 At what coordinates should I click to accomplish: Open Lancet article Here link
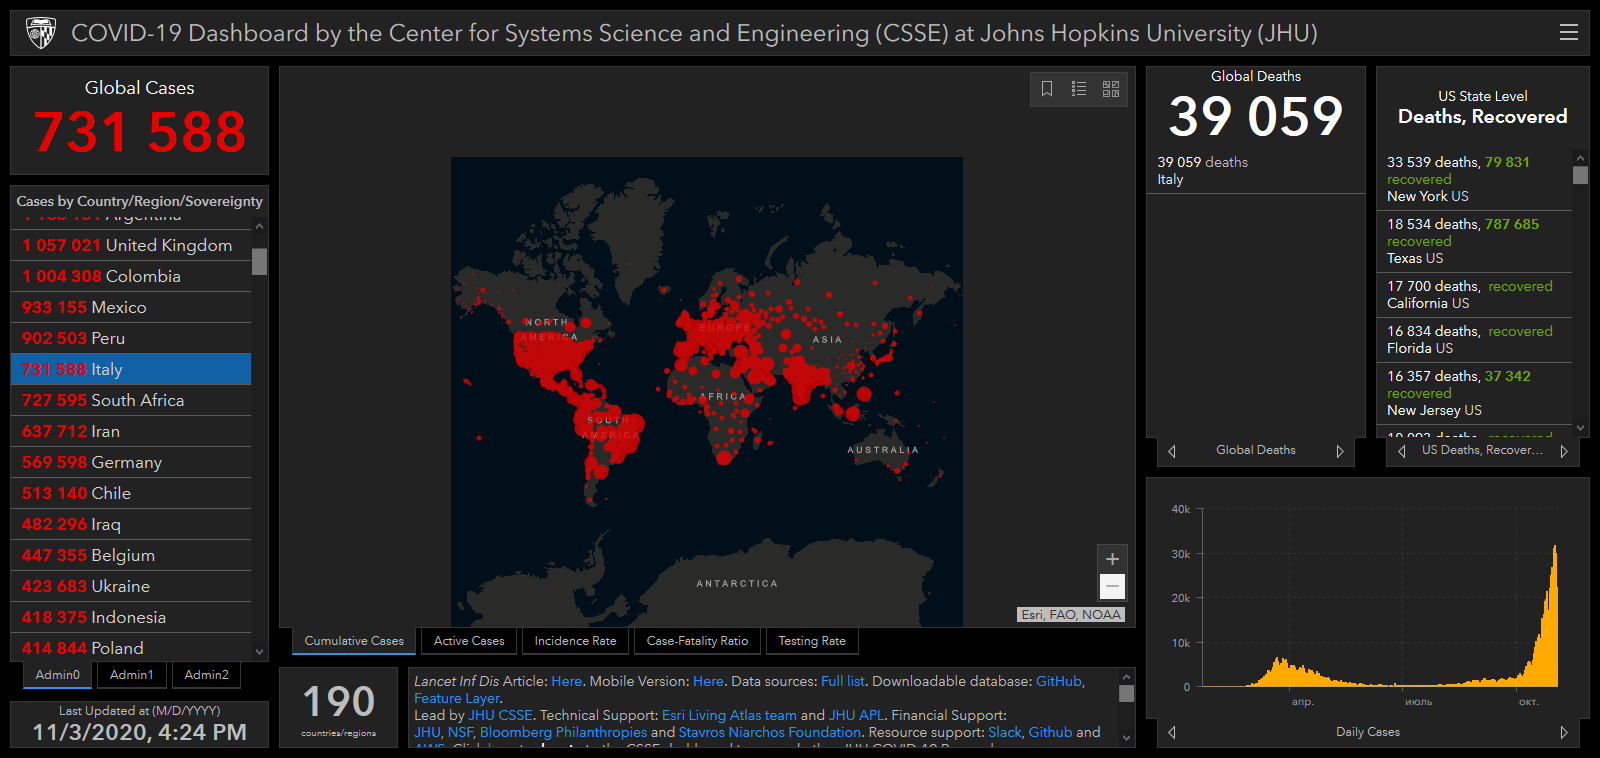(566, 681)
